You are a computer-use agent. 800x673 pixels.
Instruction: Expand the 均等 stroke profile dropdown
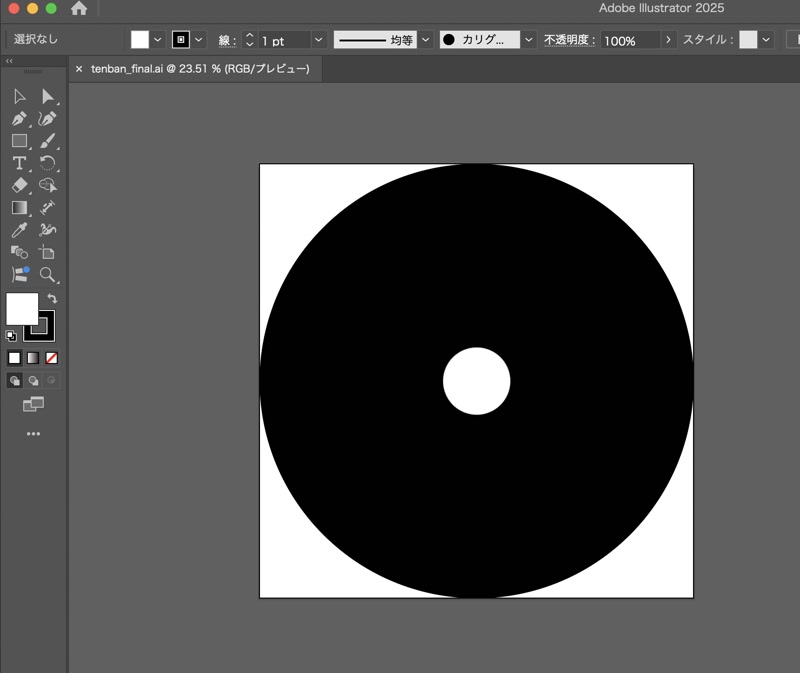pos(426,40)
